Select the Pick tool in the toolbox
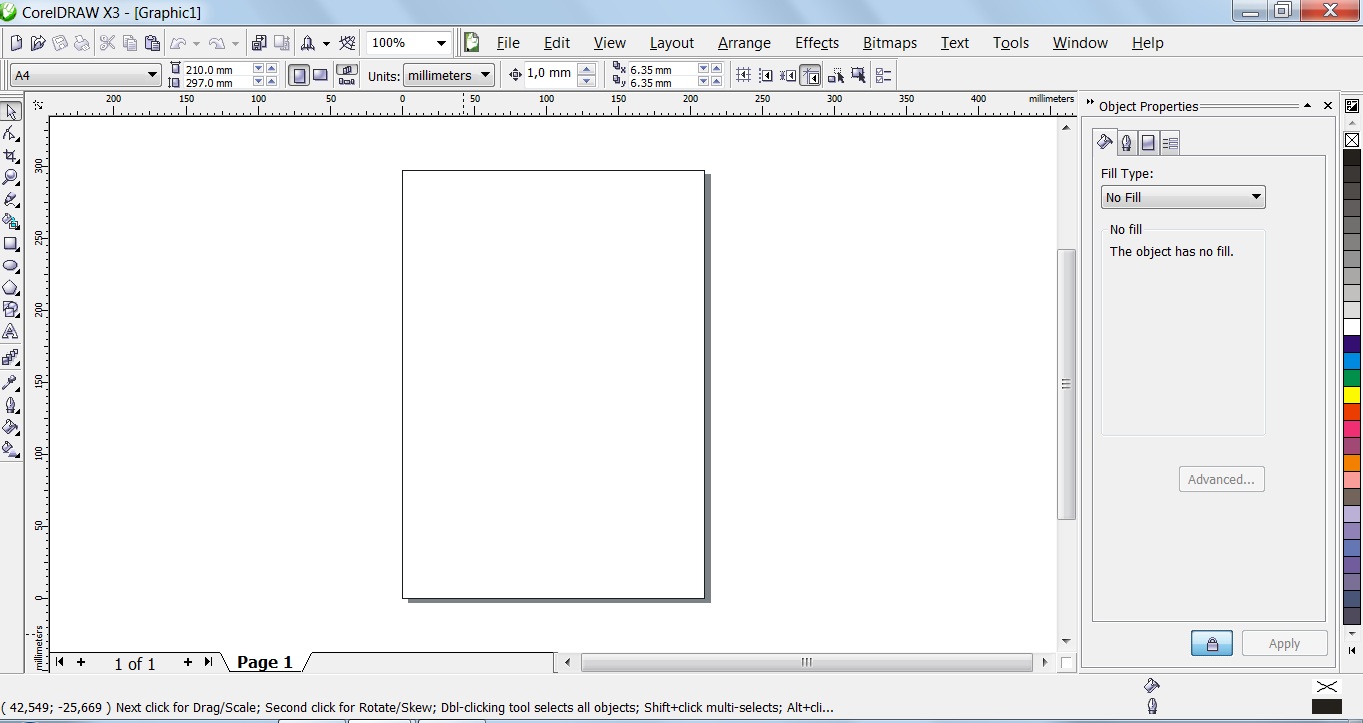The width and height of the screenshot is (1363, 723). coord(11,112)
